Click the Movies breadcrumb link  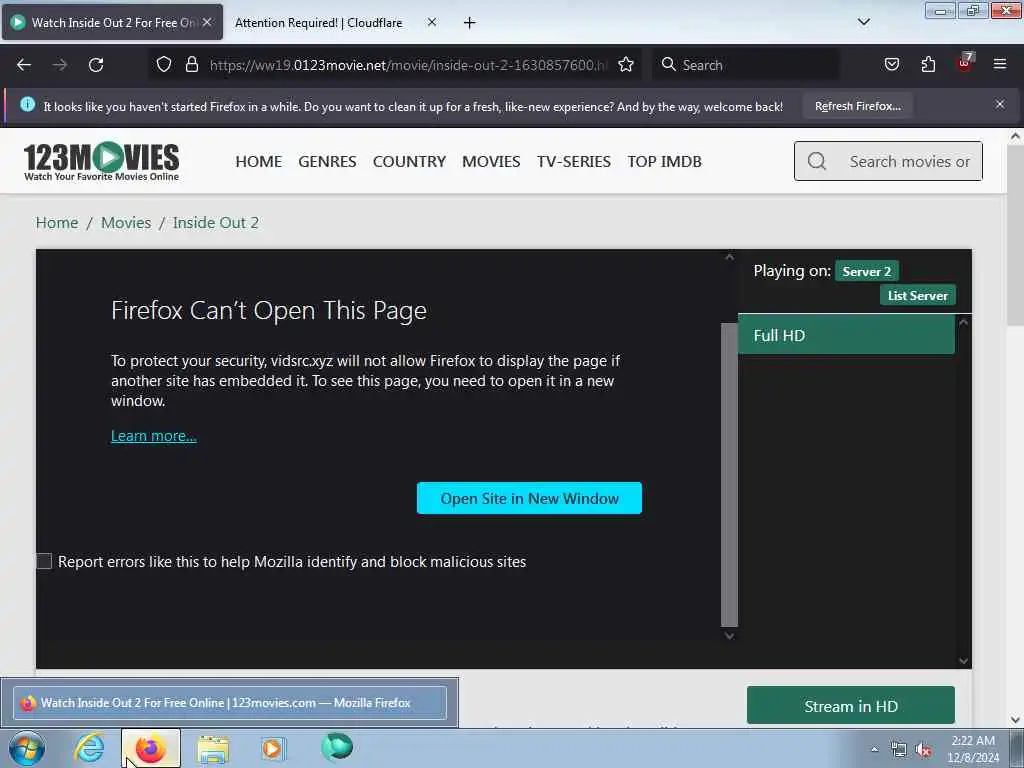pos(126,223)
